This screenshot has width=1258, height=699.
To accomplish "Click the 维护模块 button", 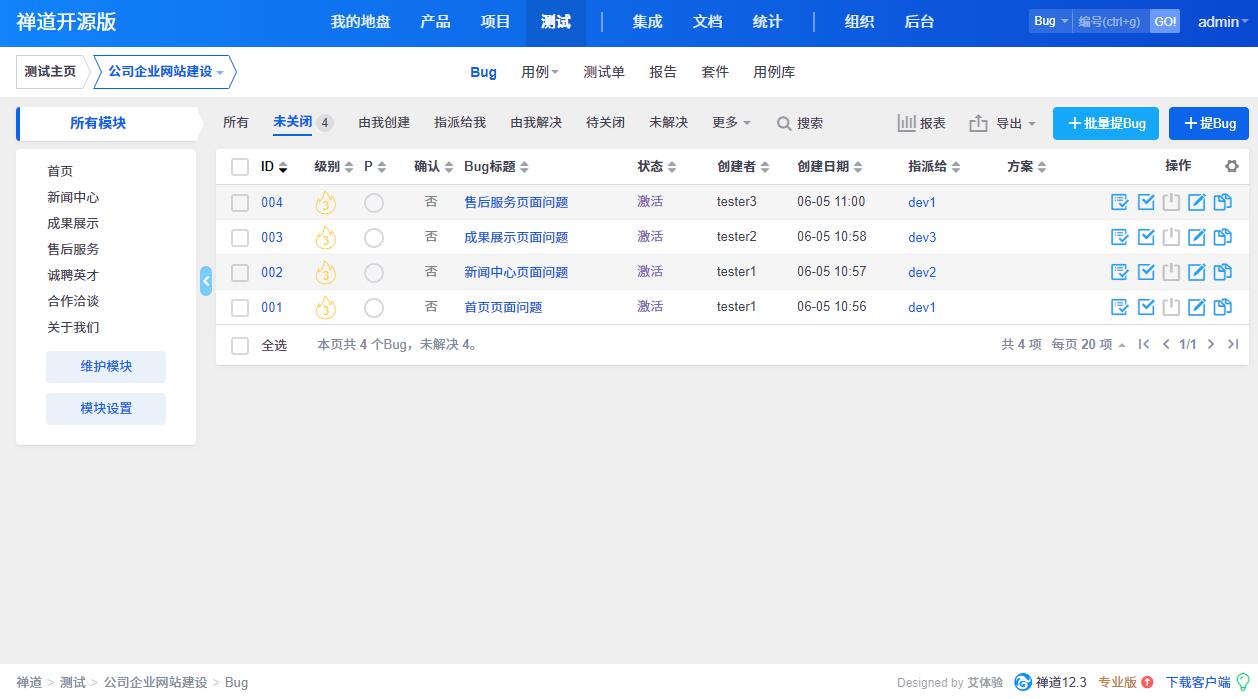I will 106,366.
